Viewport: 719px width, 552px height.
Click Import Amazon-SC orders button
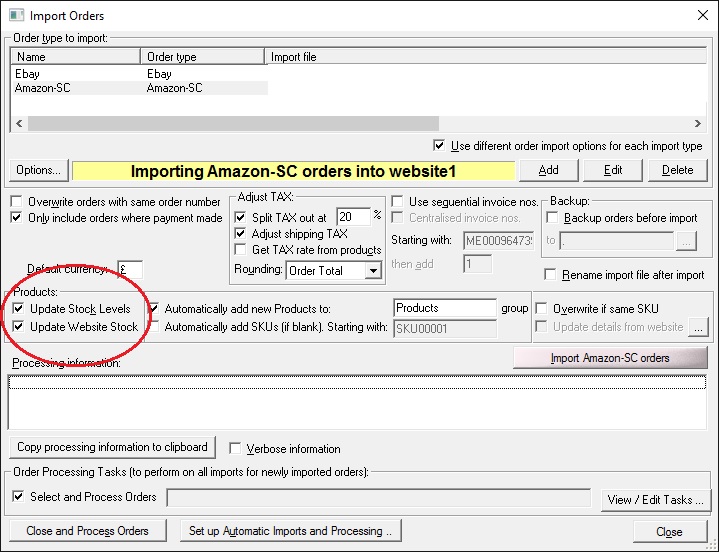point(610,358)
